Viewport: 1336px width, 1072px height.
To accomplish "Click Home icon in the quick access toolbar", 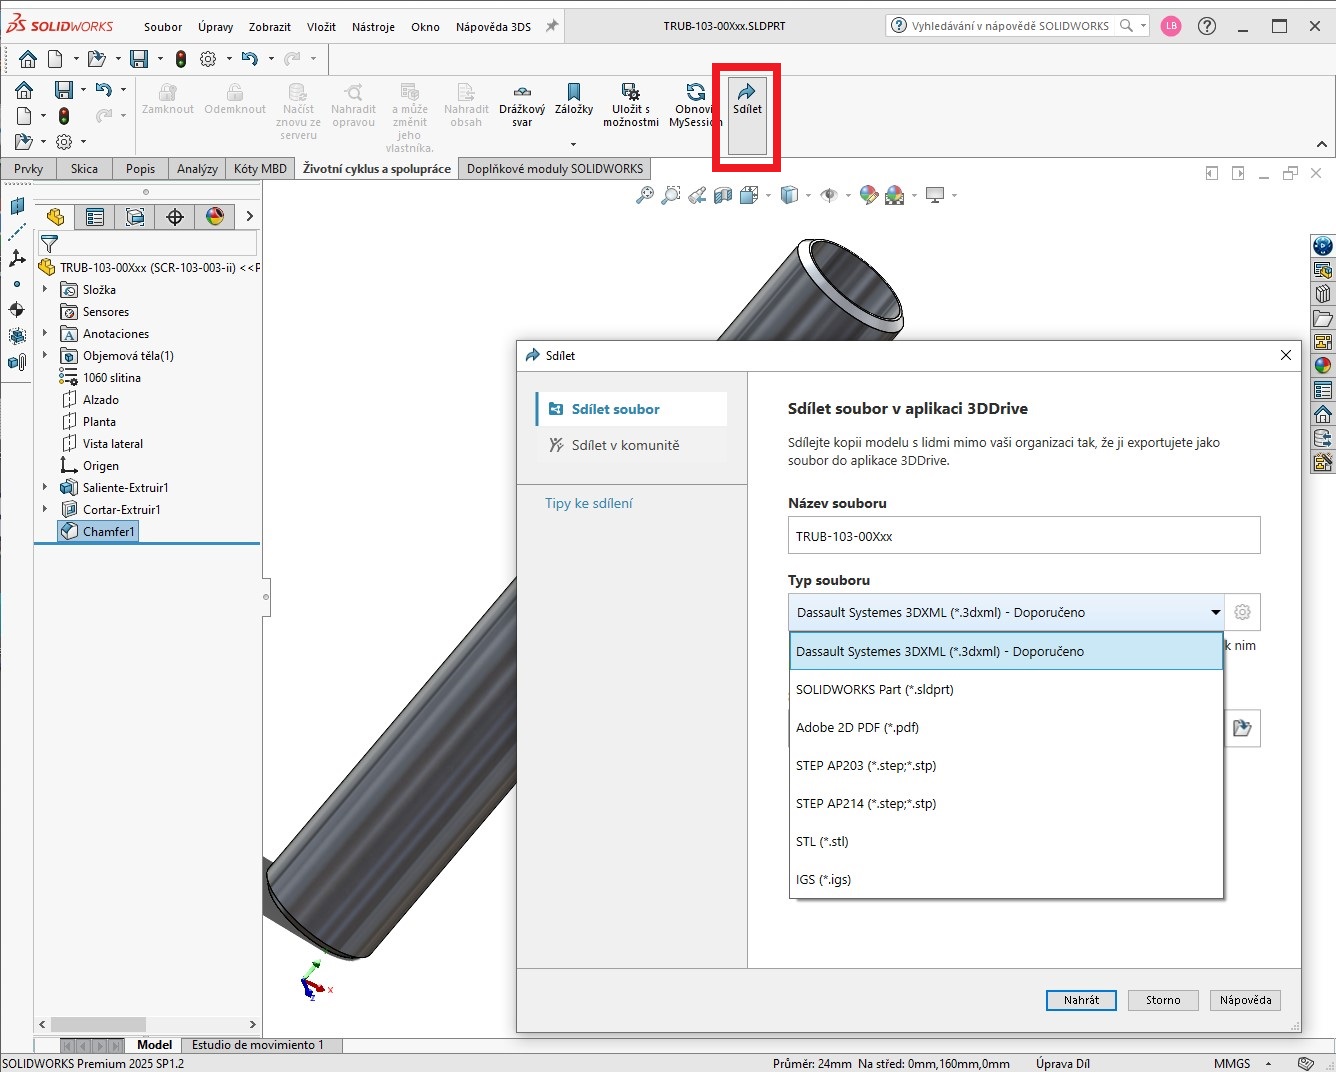I will click(x=28, y=59).
